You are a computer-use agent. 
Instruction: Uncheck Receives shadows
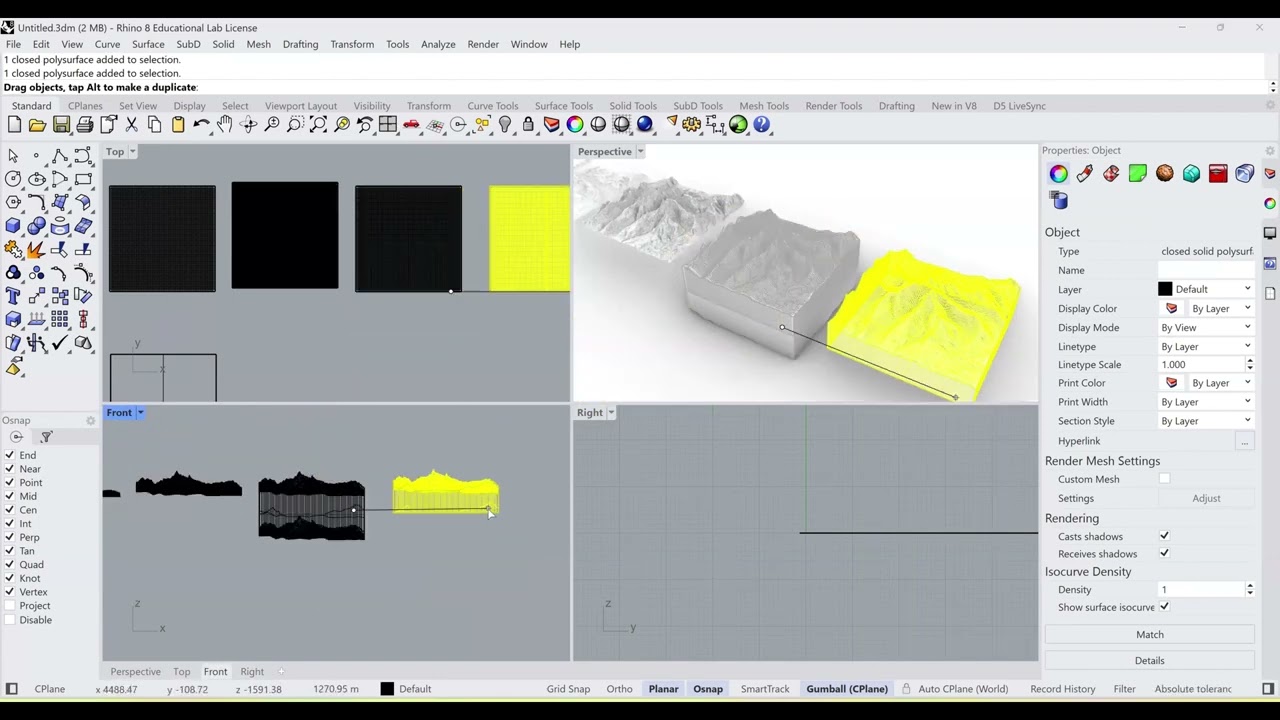pos(1164,554)
